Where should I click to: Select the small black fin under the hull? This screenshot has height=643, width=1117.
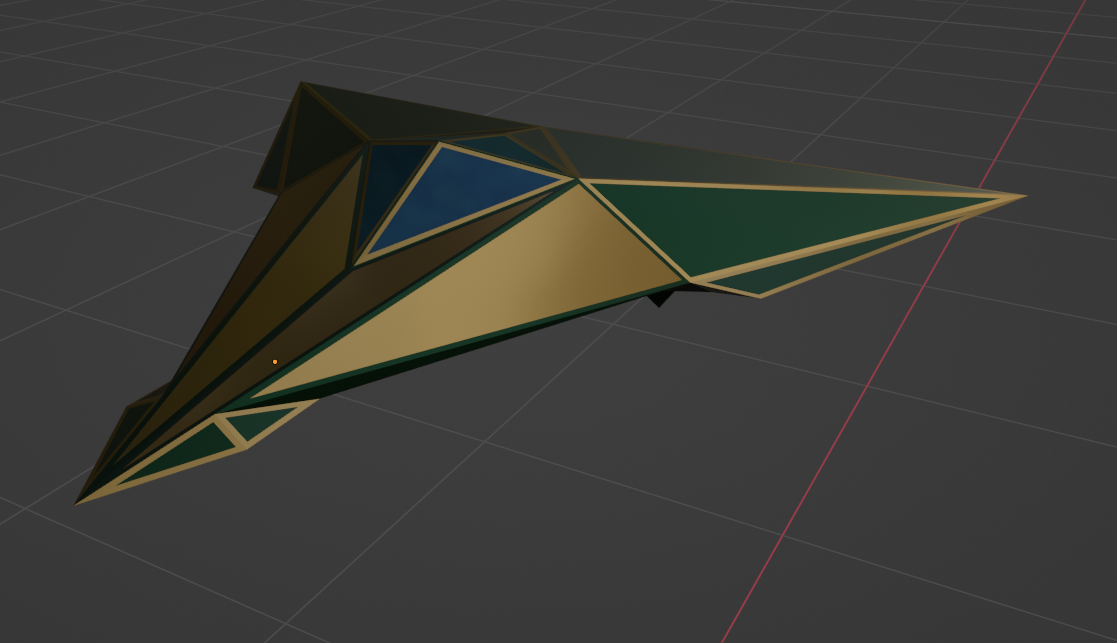(x=659, y=297)
